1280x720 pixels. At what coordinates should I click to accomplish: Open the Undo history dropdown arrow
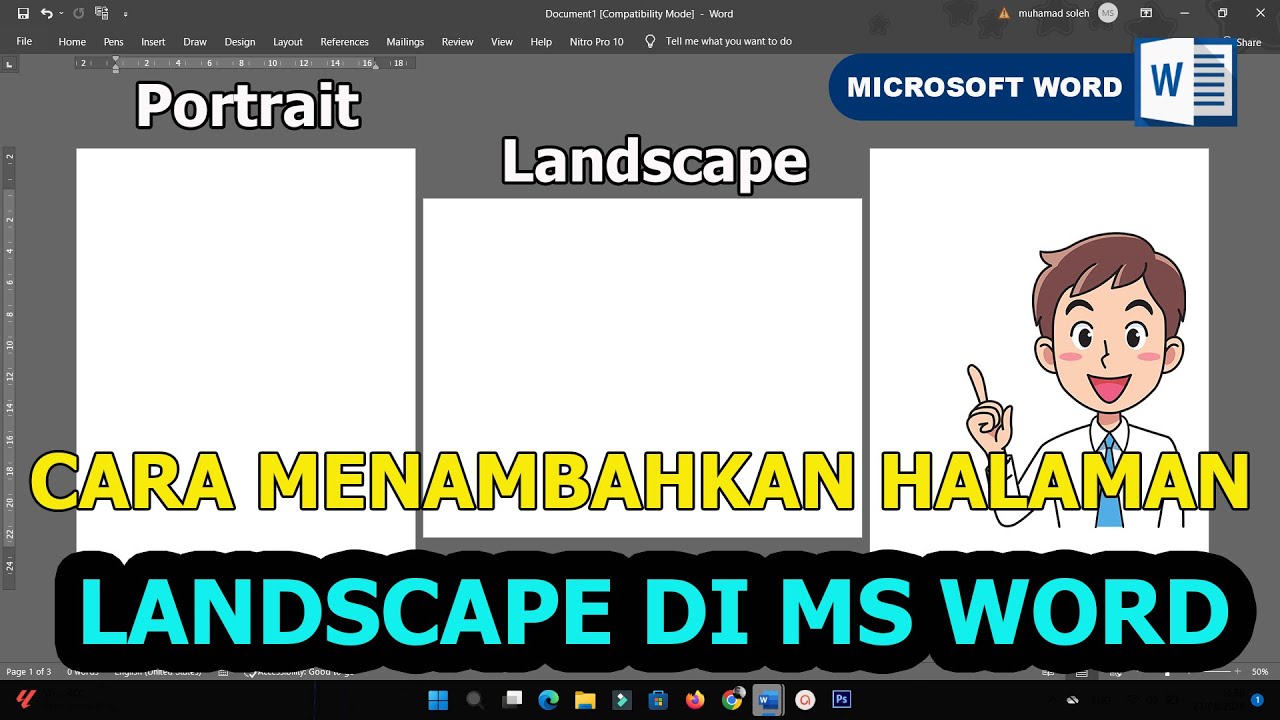pyautogui.click(x=61, y=14)
